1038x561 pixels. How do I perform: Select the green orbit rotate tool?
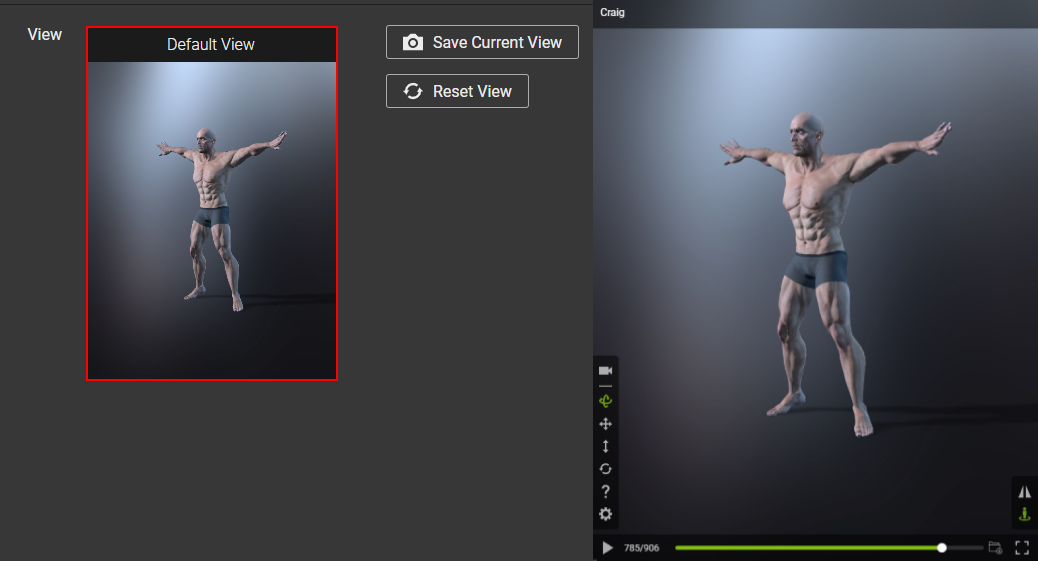pos(605,401)
